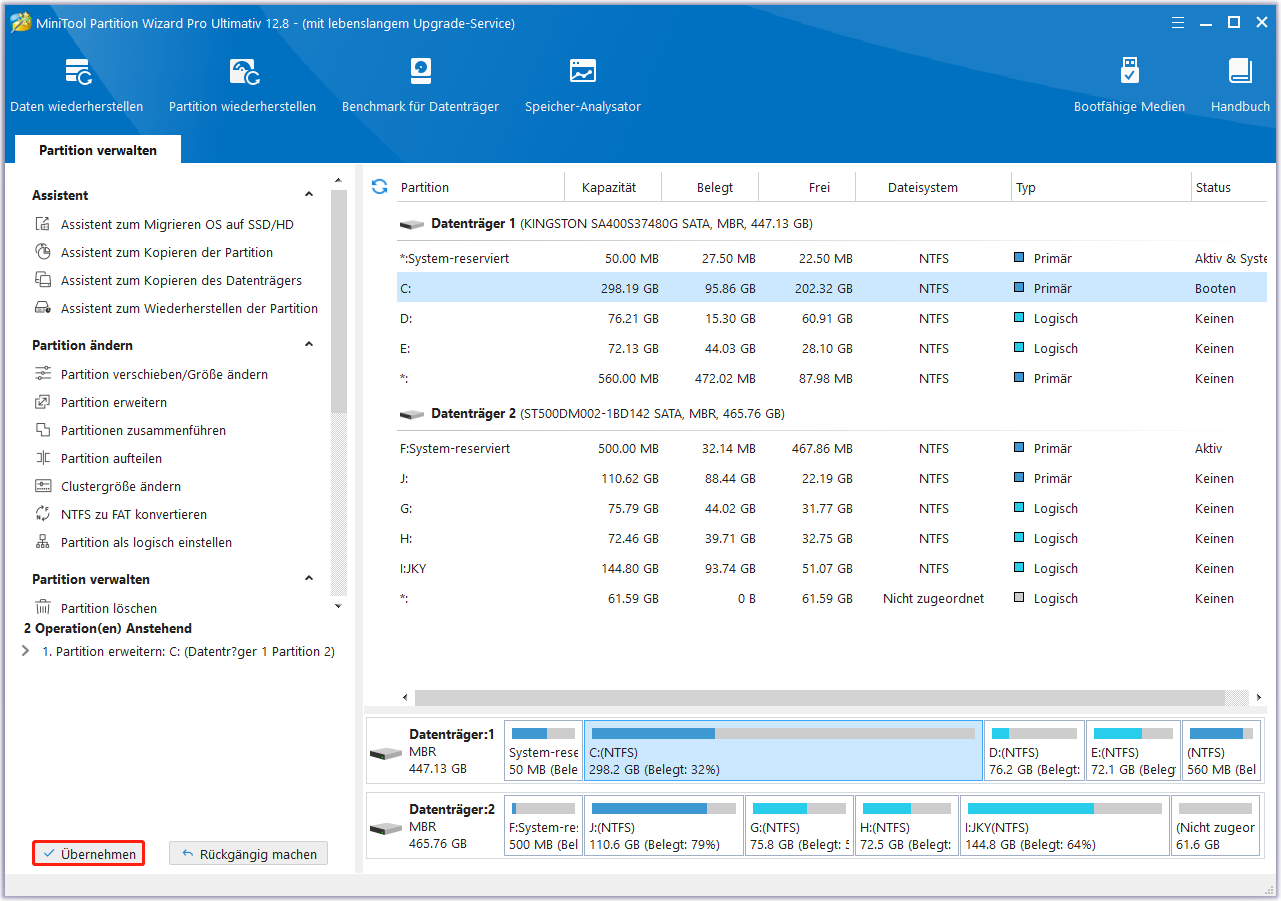Choose Partition aufteilen action
Viewport: 1281px width, 901px height.
pos(98,459)
